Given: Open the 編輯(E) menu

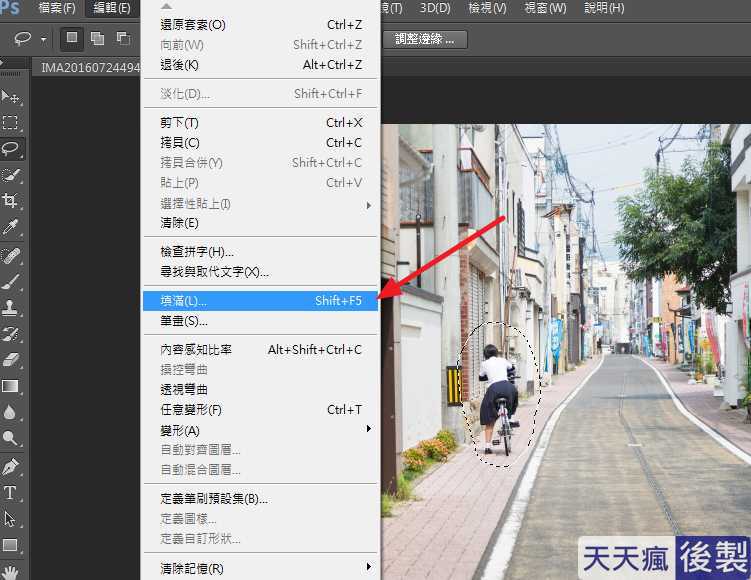Looking at the screenshot, I should click(112, 8).
